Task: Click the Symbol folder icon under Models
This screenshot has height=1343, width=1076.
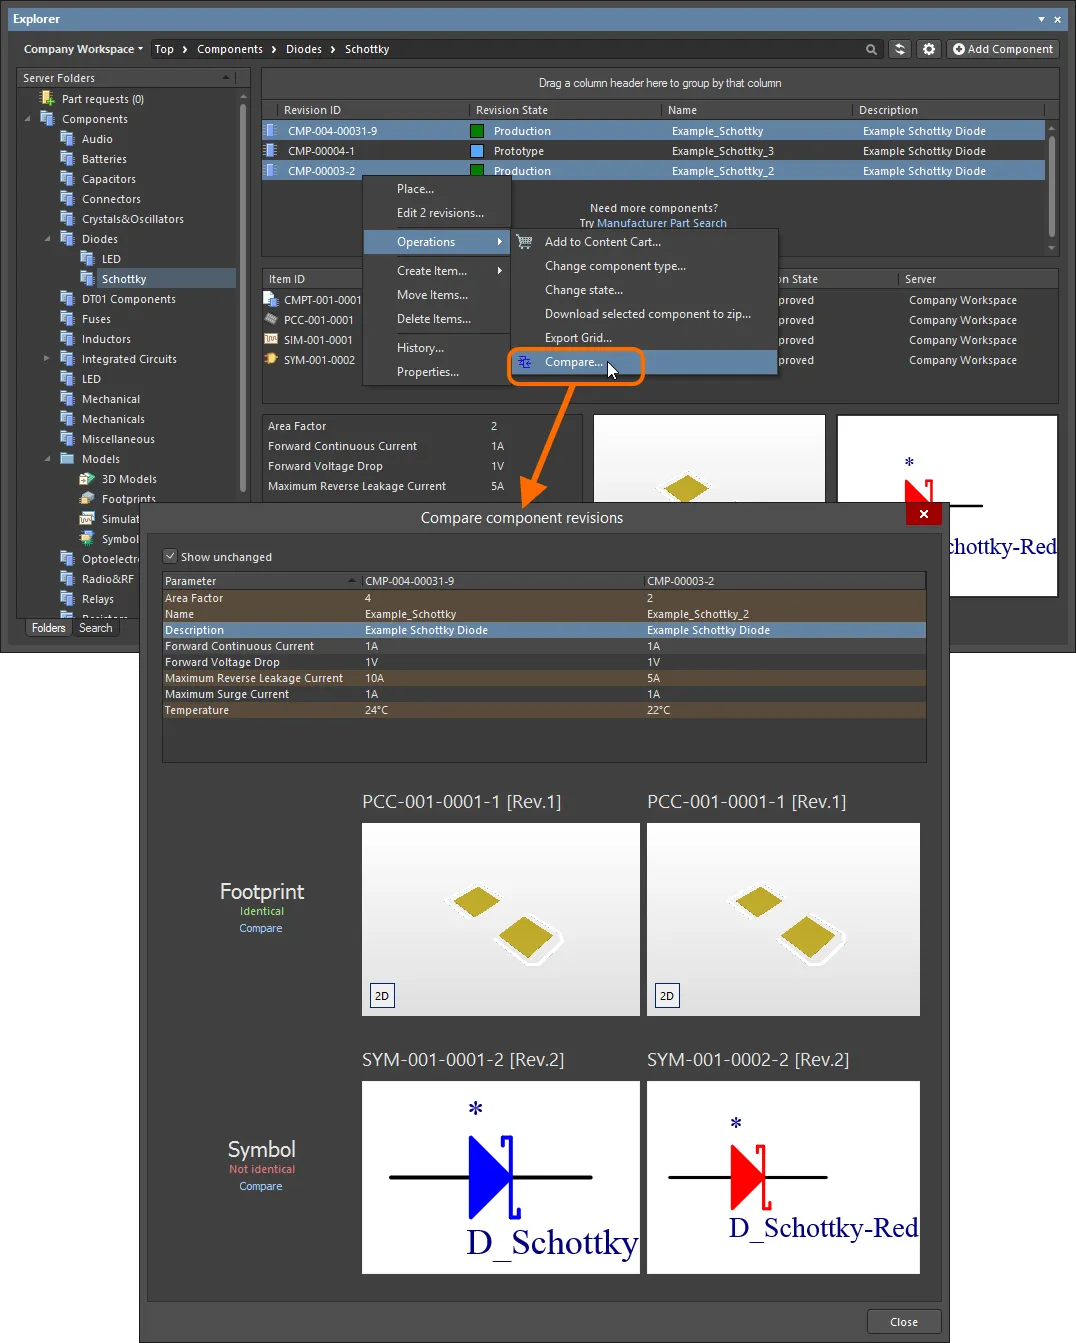Action: pyautogui.click(x=87, y=539)
